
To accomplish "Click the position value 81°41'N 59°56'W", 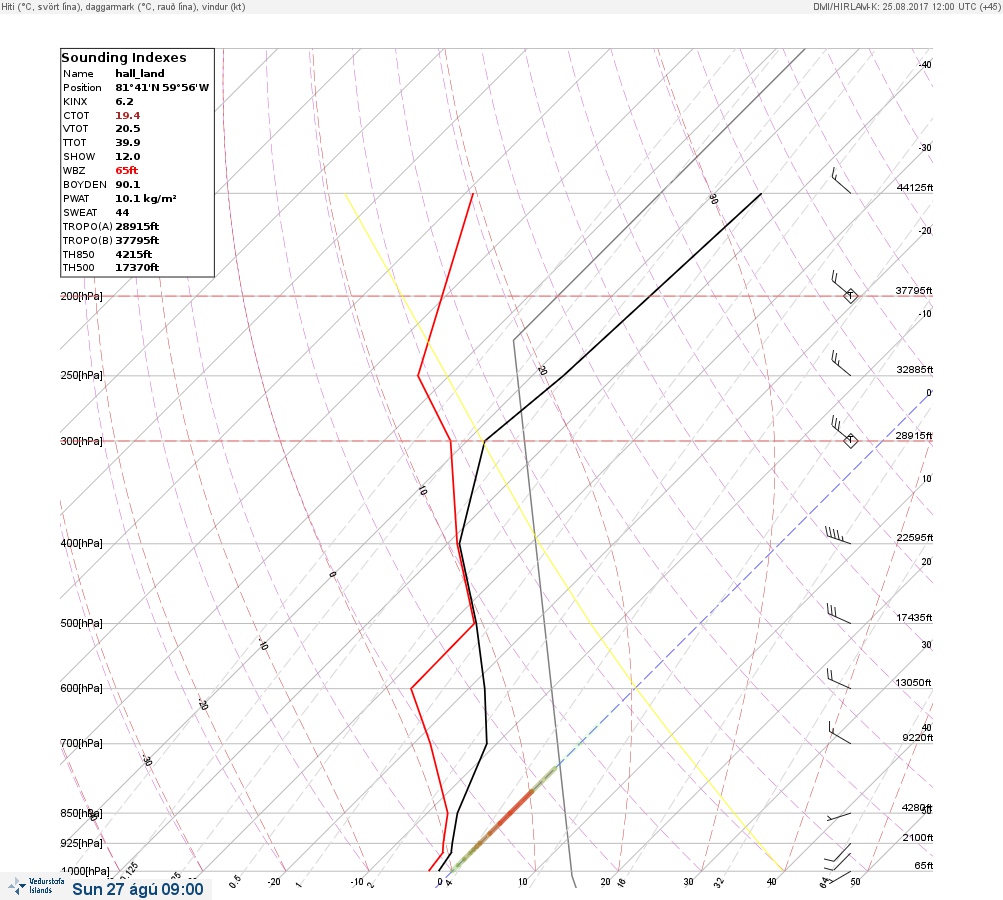I will [162, 88].
